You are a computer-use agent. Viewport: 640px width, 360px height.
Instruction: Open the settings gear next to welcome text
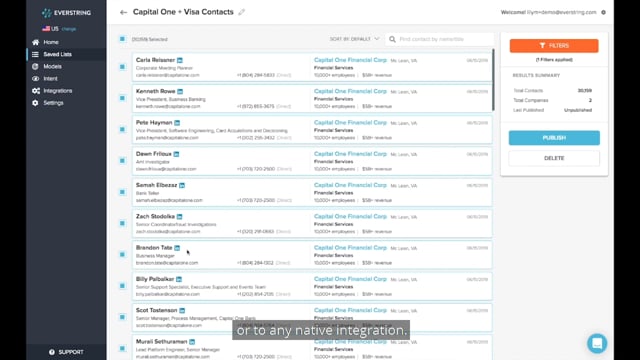[x=603, y=12]
